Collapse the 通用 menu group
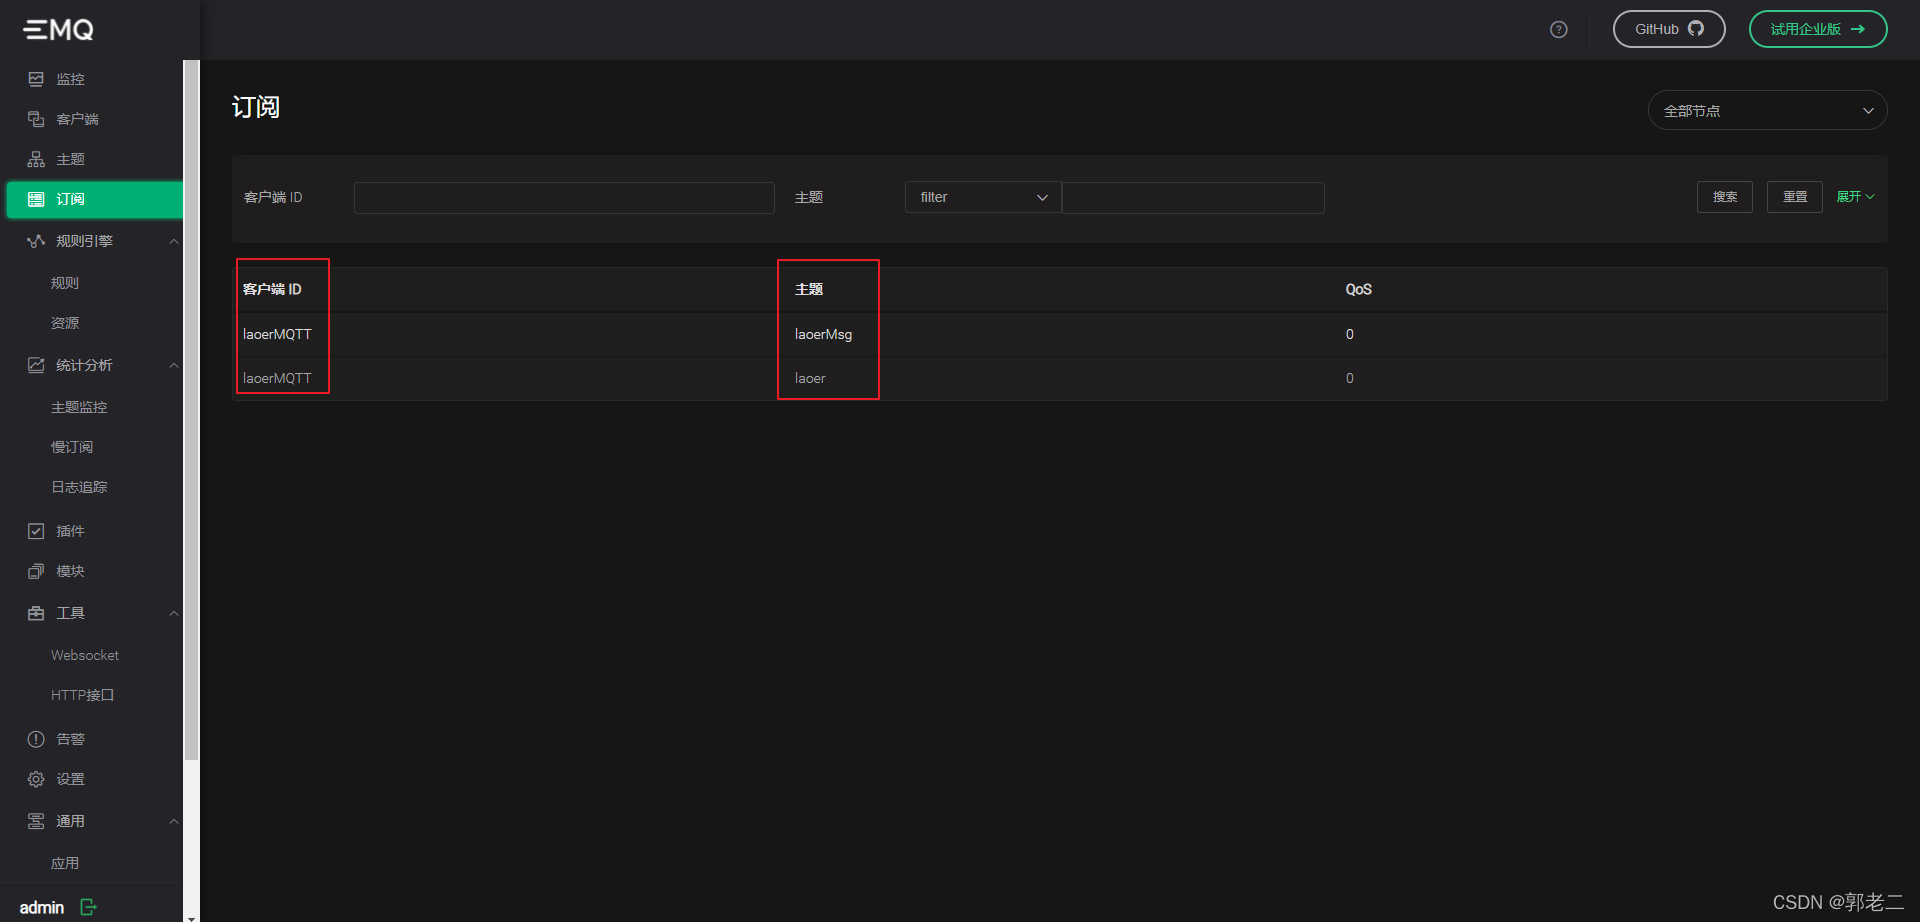1920x922 pixels. click(173, 821)
